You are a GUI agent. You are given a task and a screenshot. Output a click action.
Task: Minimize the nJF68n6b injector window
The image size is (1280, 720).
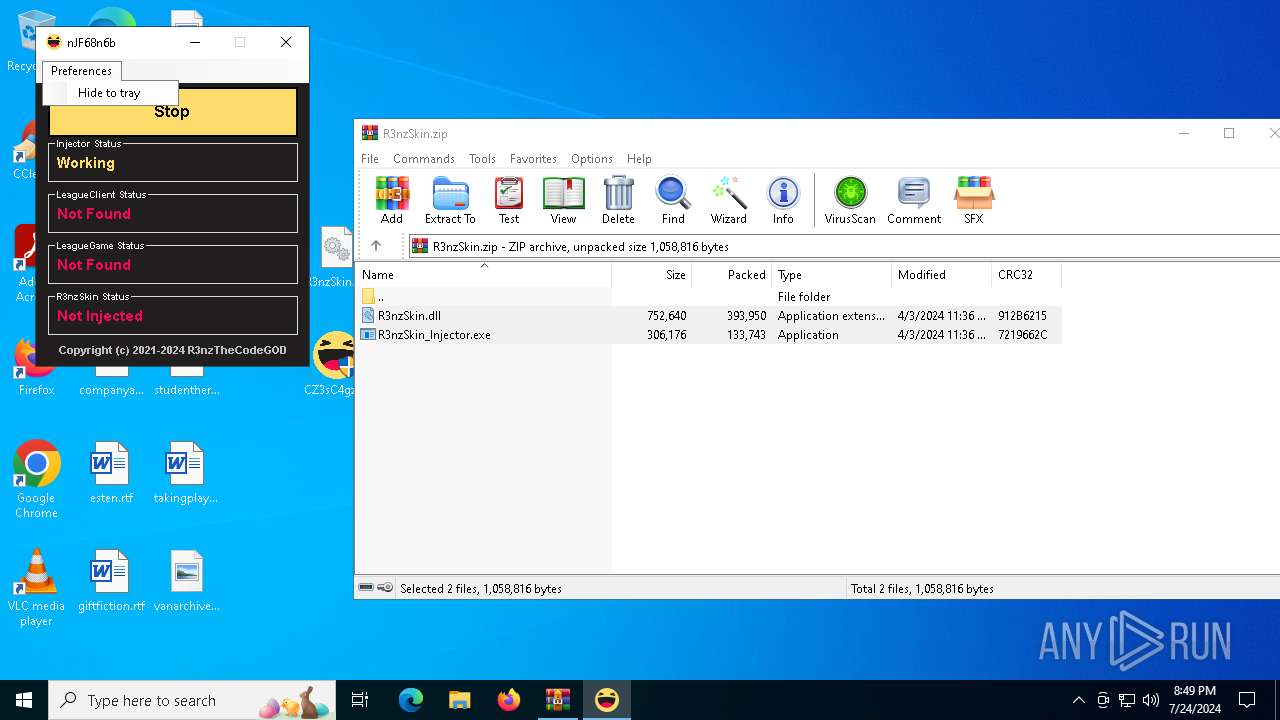(x=195, y=42)
